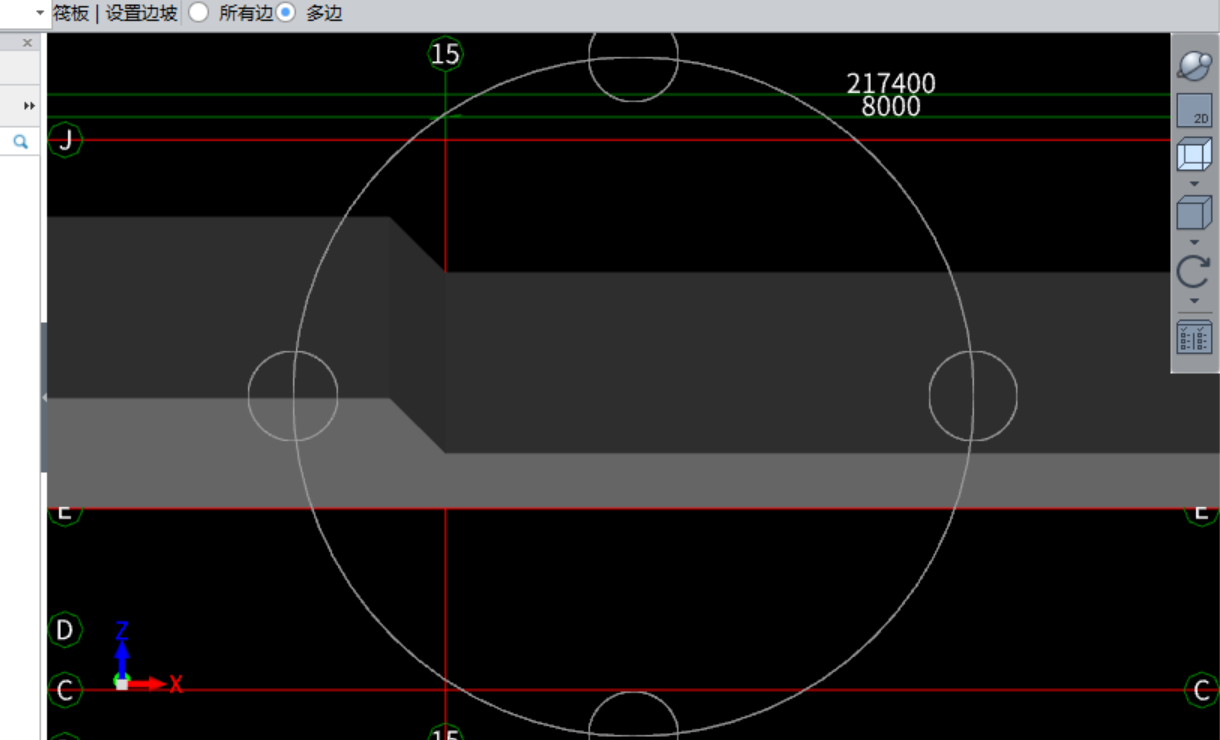The image size is (1220, 740).
Task: Click the 筏板 label in toolbar
Action: 70,13
